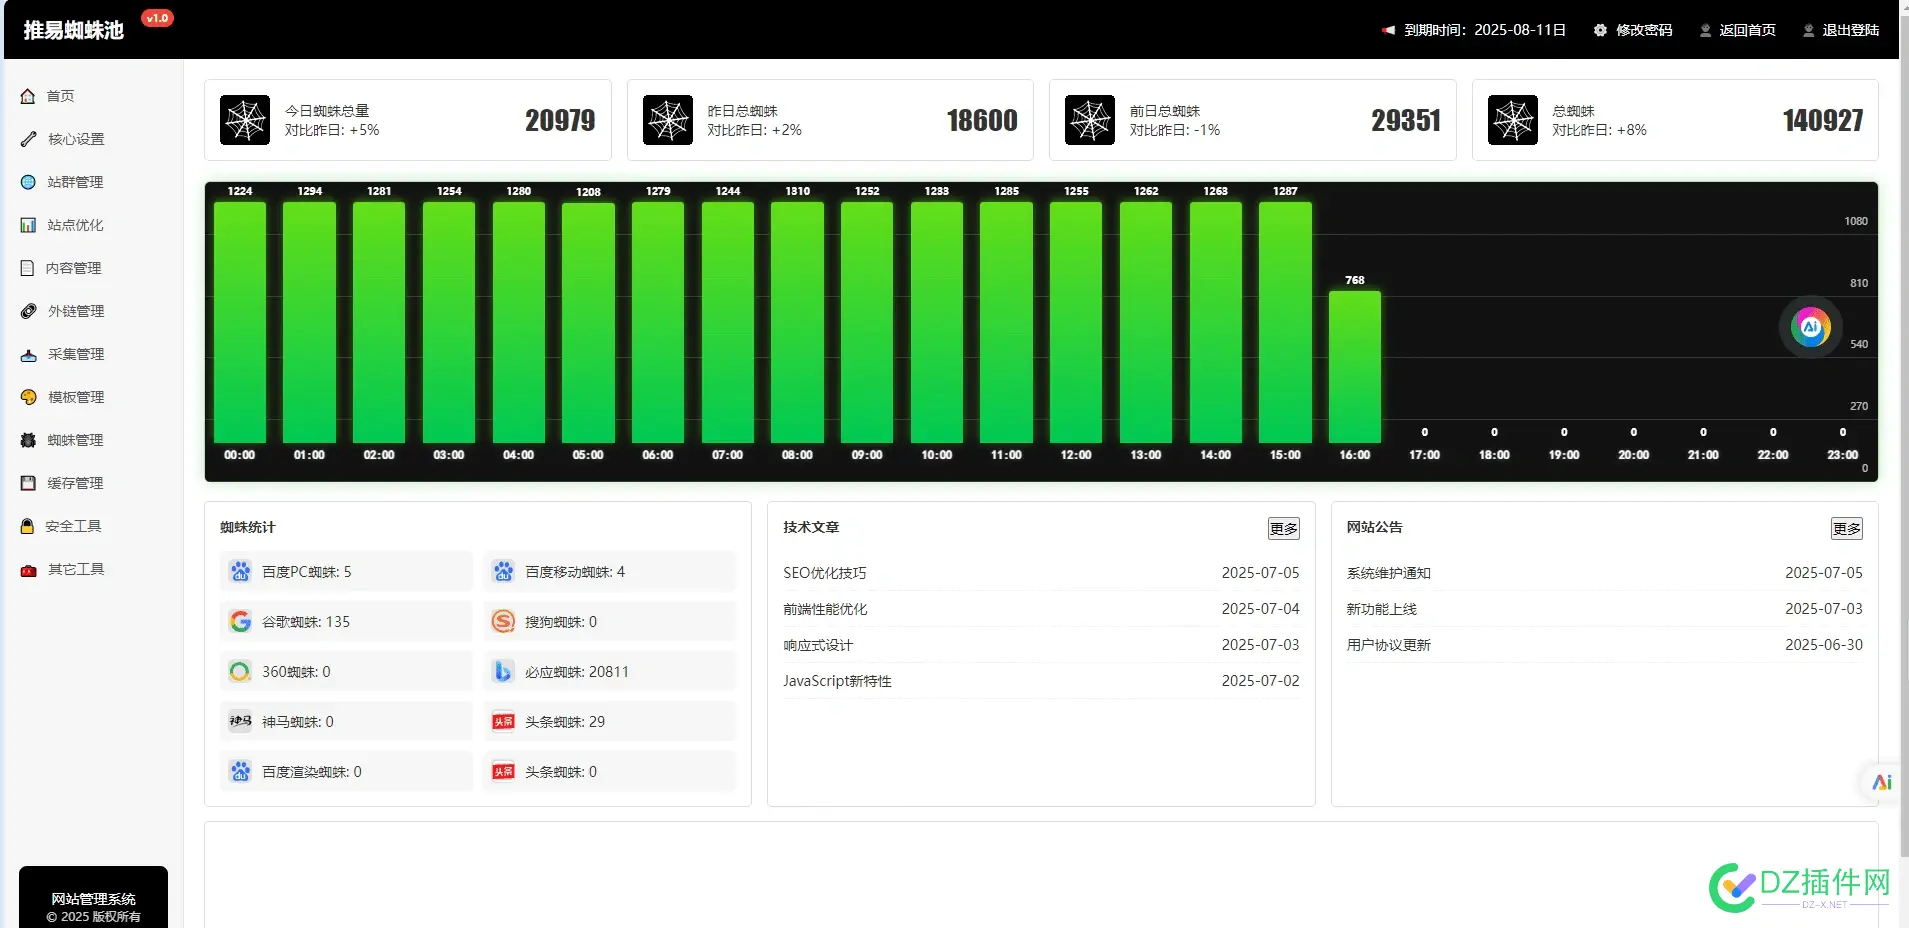Screen dimensions: 1909x928
Task: Click the 站群管理 globe icon
Action: (28, 182)
